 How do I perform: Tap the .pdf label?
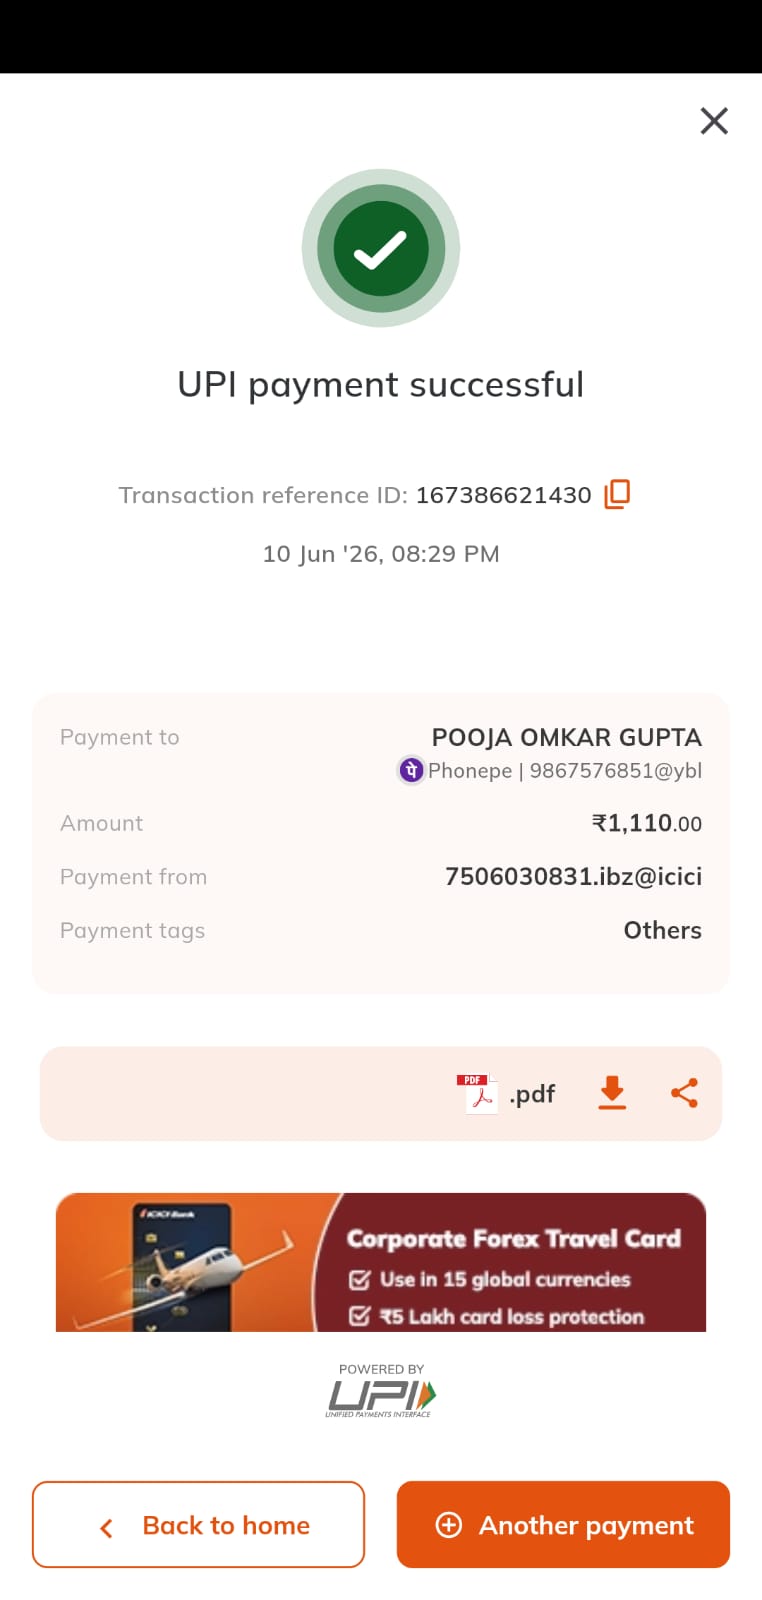click(532, 1094)
